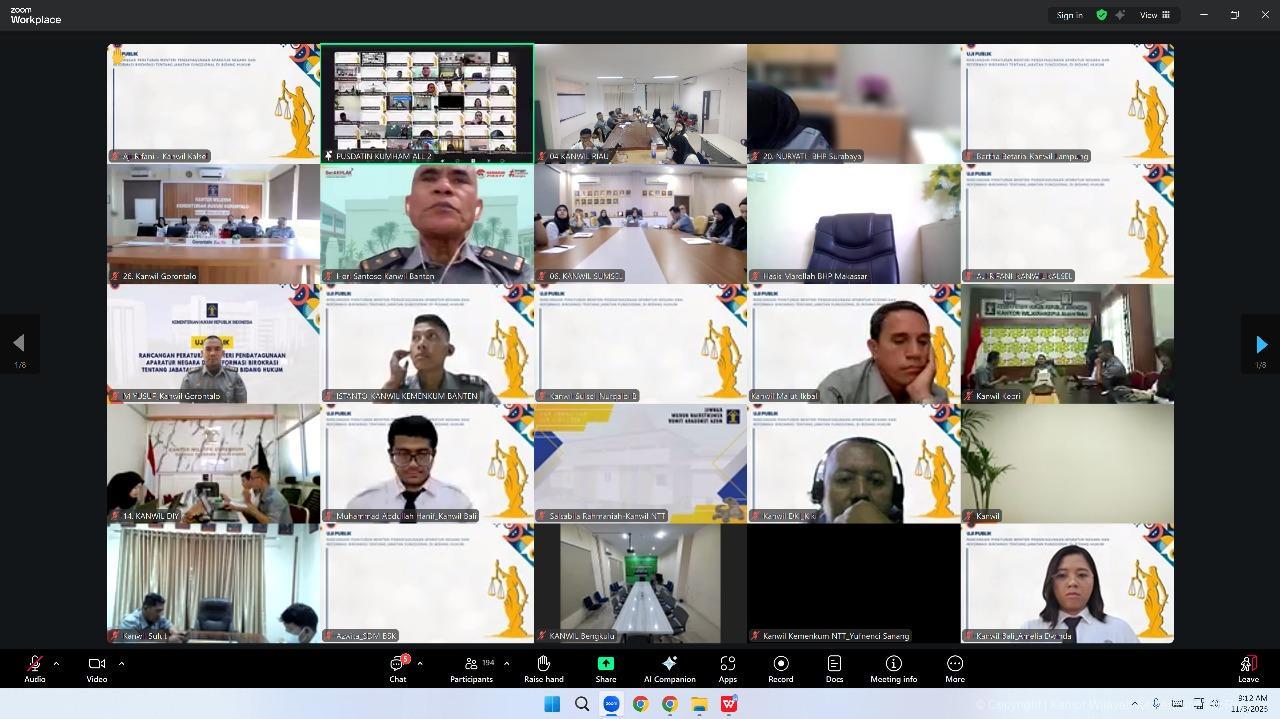Open the AI Companion
This screenshot has height=719, width=1280.
[669, 668]
